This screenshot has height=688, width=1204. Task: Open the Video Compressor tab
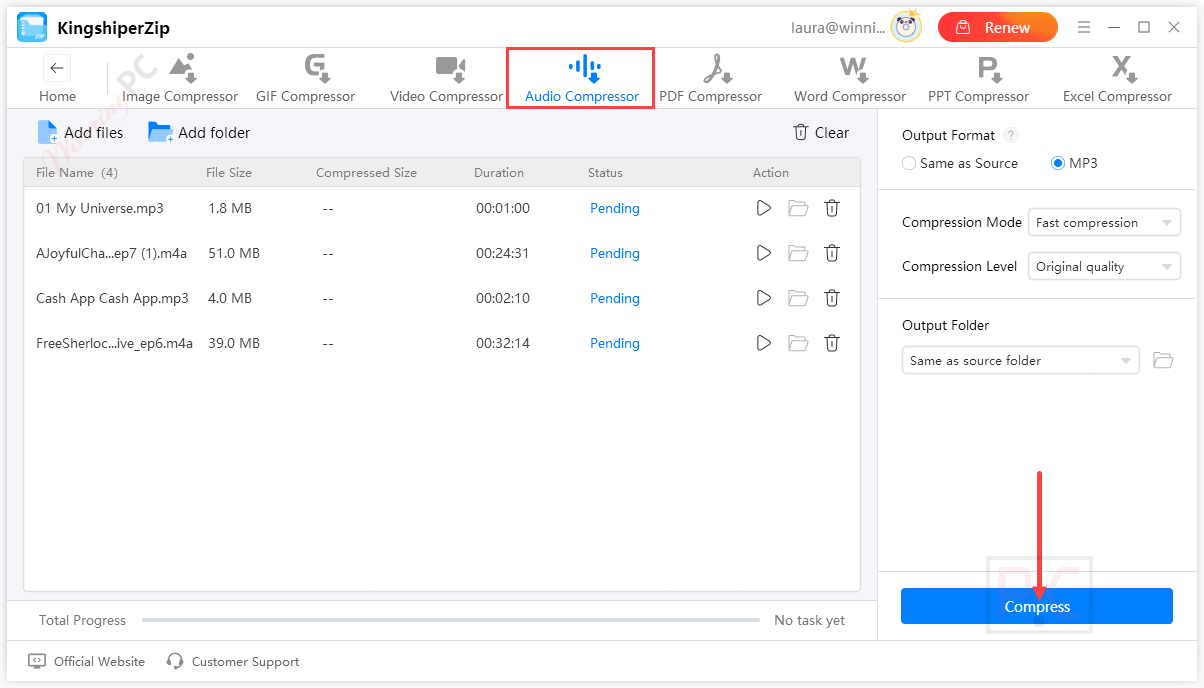tap(446, 79)
